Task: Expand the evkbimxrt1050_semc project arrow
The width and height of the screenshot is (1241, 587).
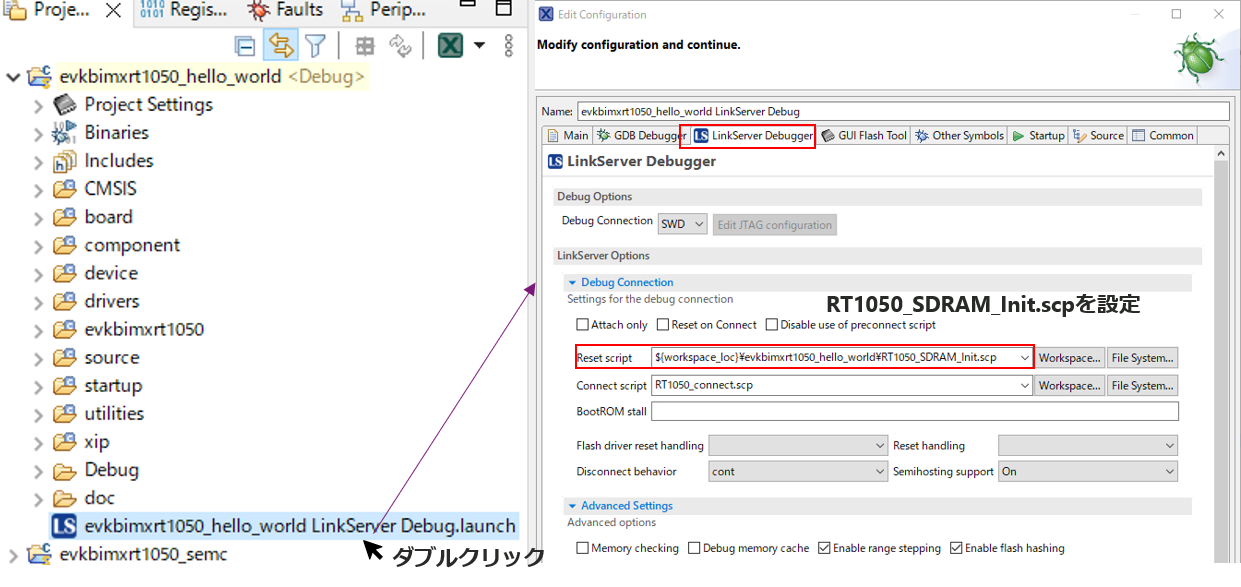Action: click(x=12, y=554)
